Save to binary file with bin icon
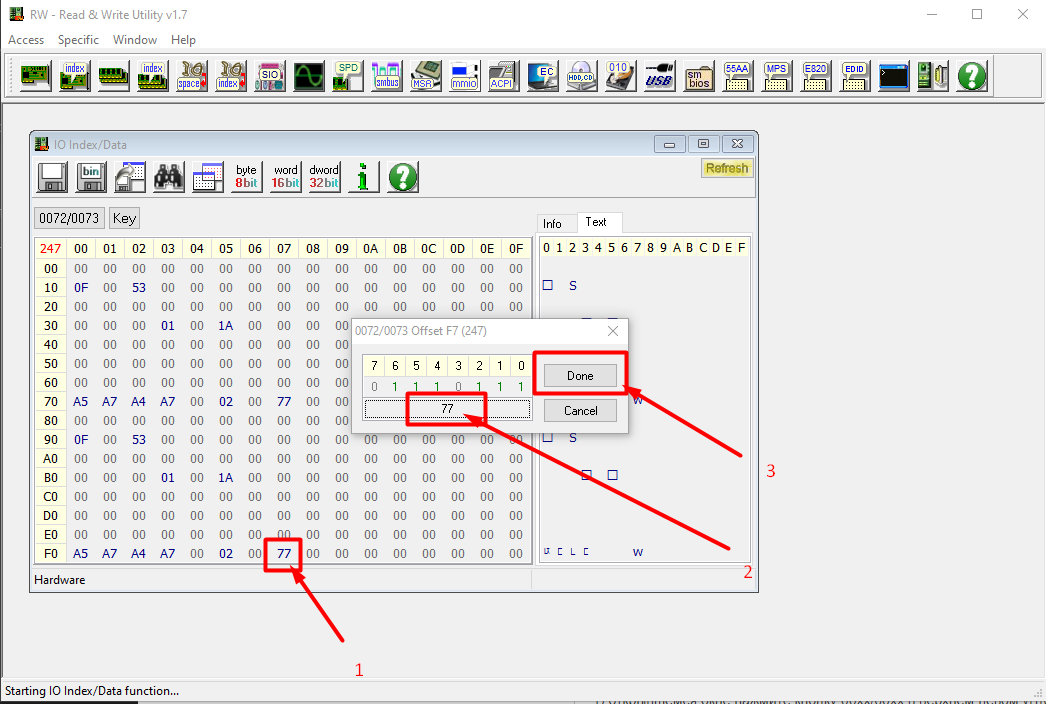 91,177
